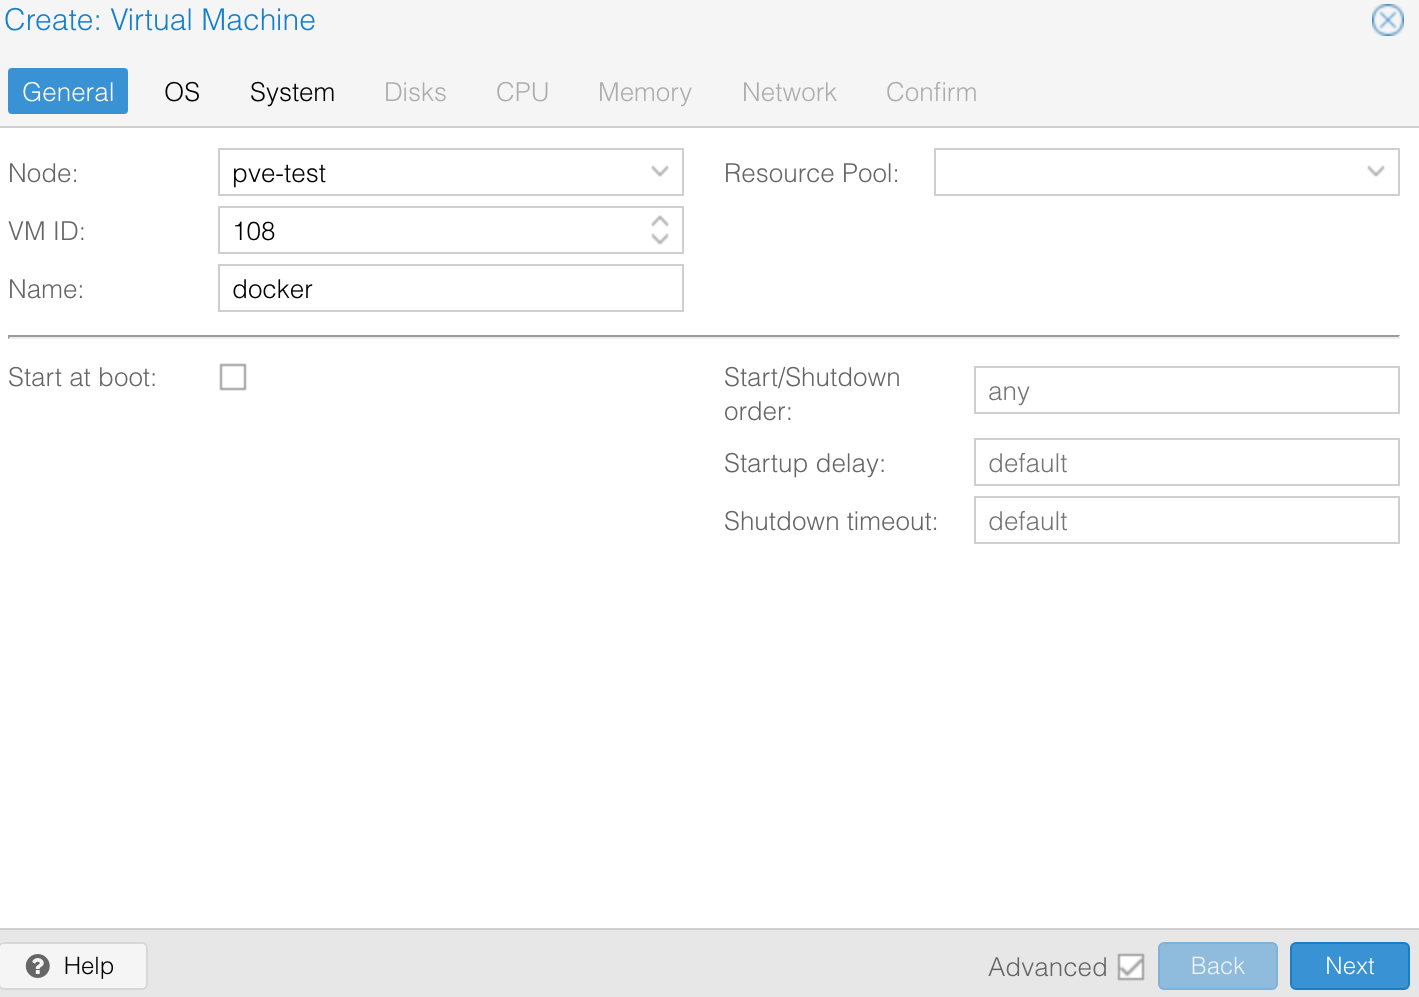Viewport: 1419px width, 997px height.
Task: Click the Name input field
Action: click(x=450, y=288)
